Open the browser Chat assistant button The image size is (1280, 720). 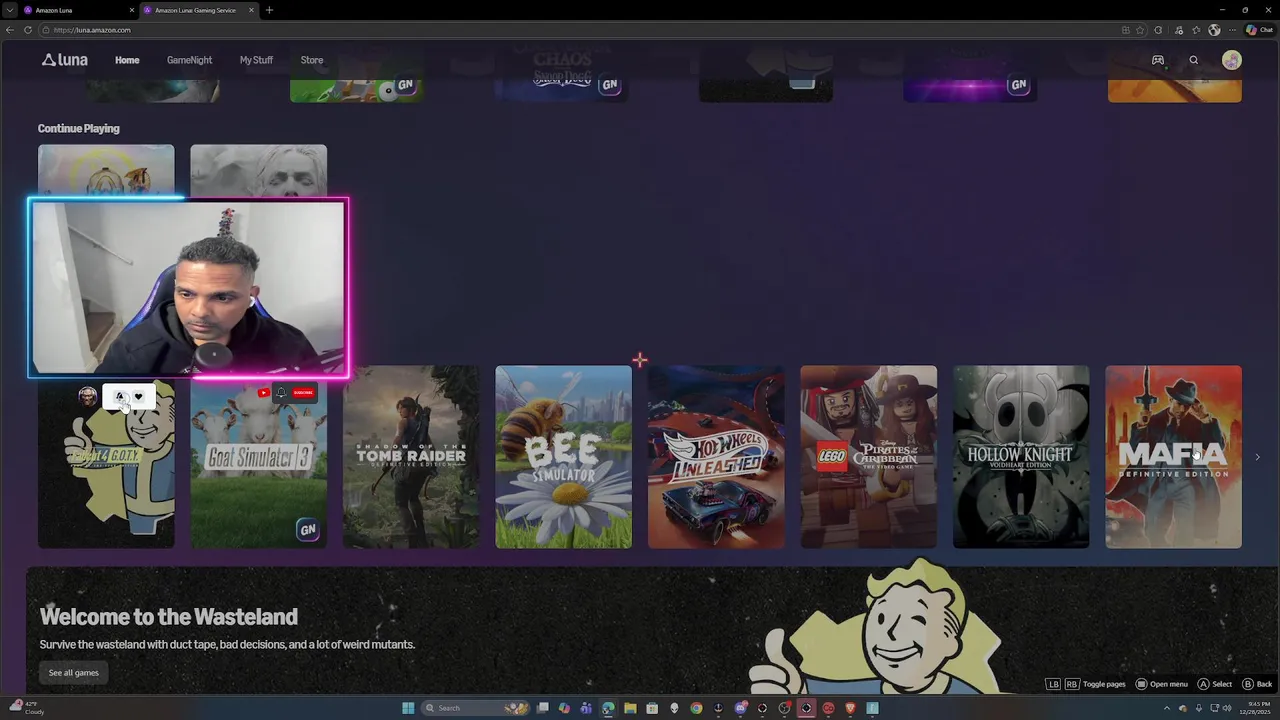1259,30
